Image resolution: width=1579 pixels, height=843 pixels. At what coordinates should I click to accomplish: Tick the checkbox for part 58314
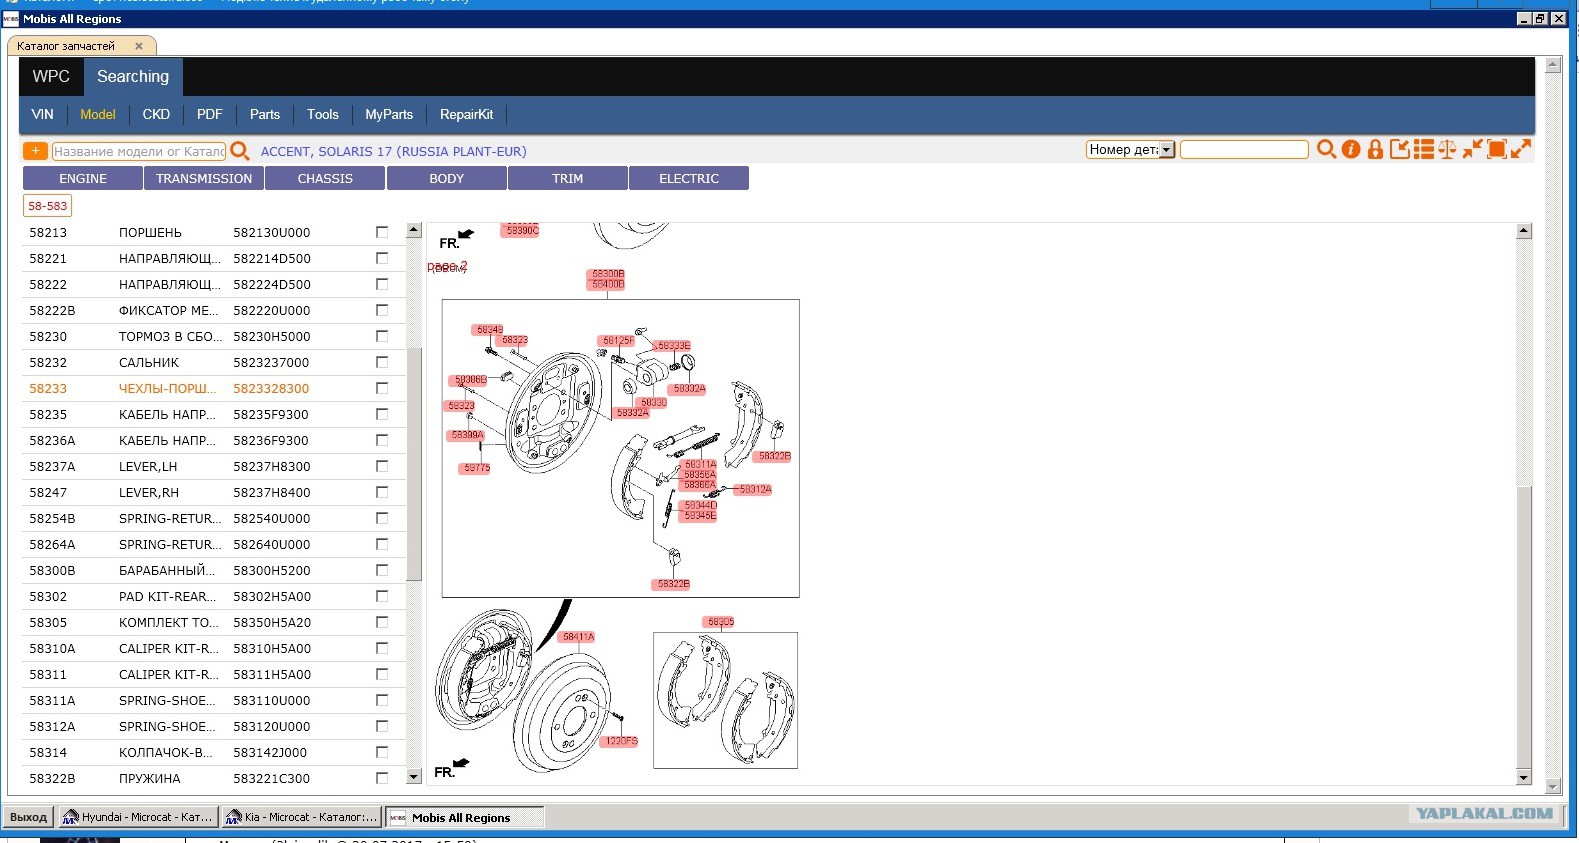[x=382, y=752]
